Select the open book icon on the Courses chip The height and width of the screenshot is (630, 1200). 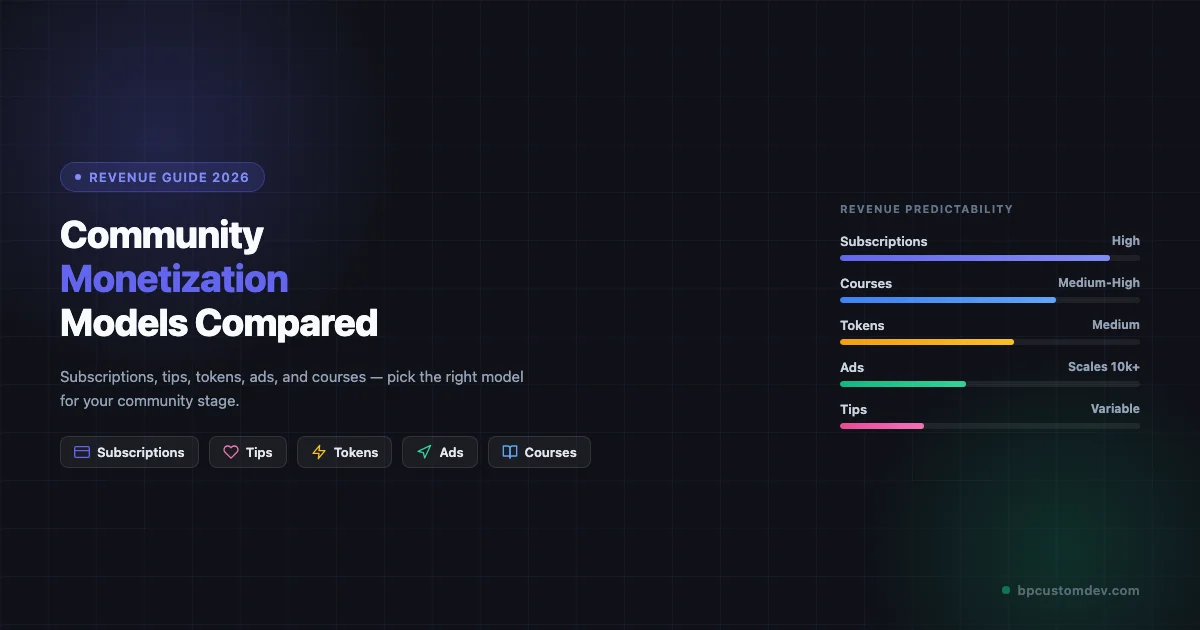pos(511,452)
